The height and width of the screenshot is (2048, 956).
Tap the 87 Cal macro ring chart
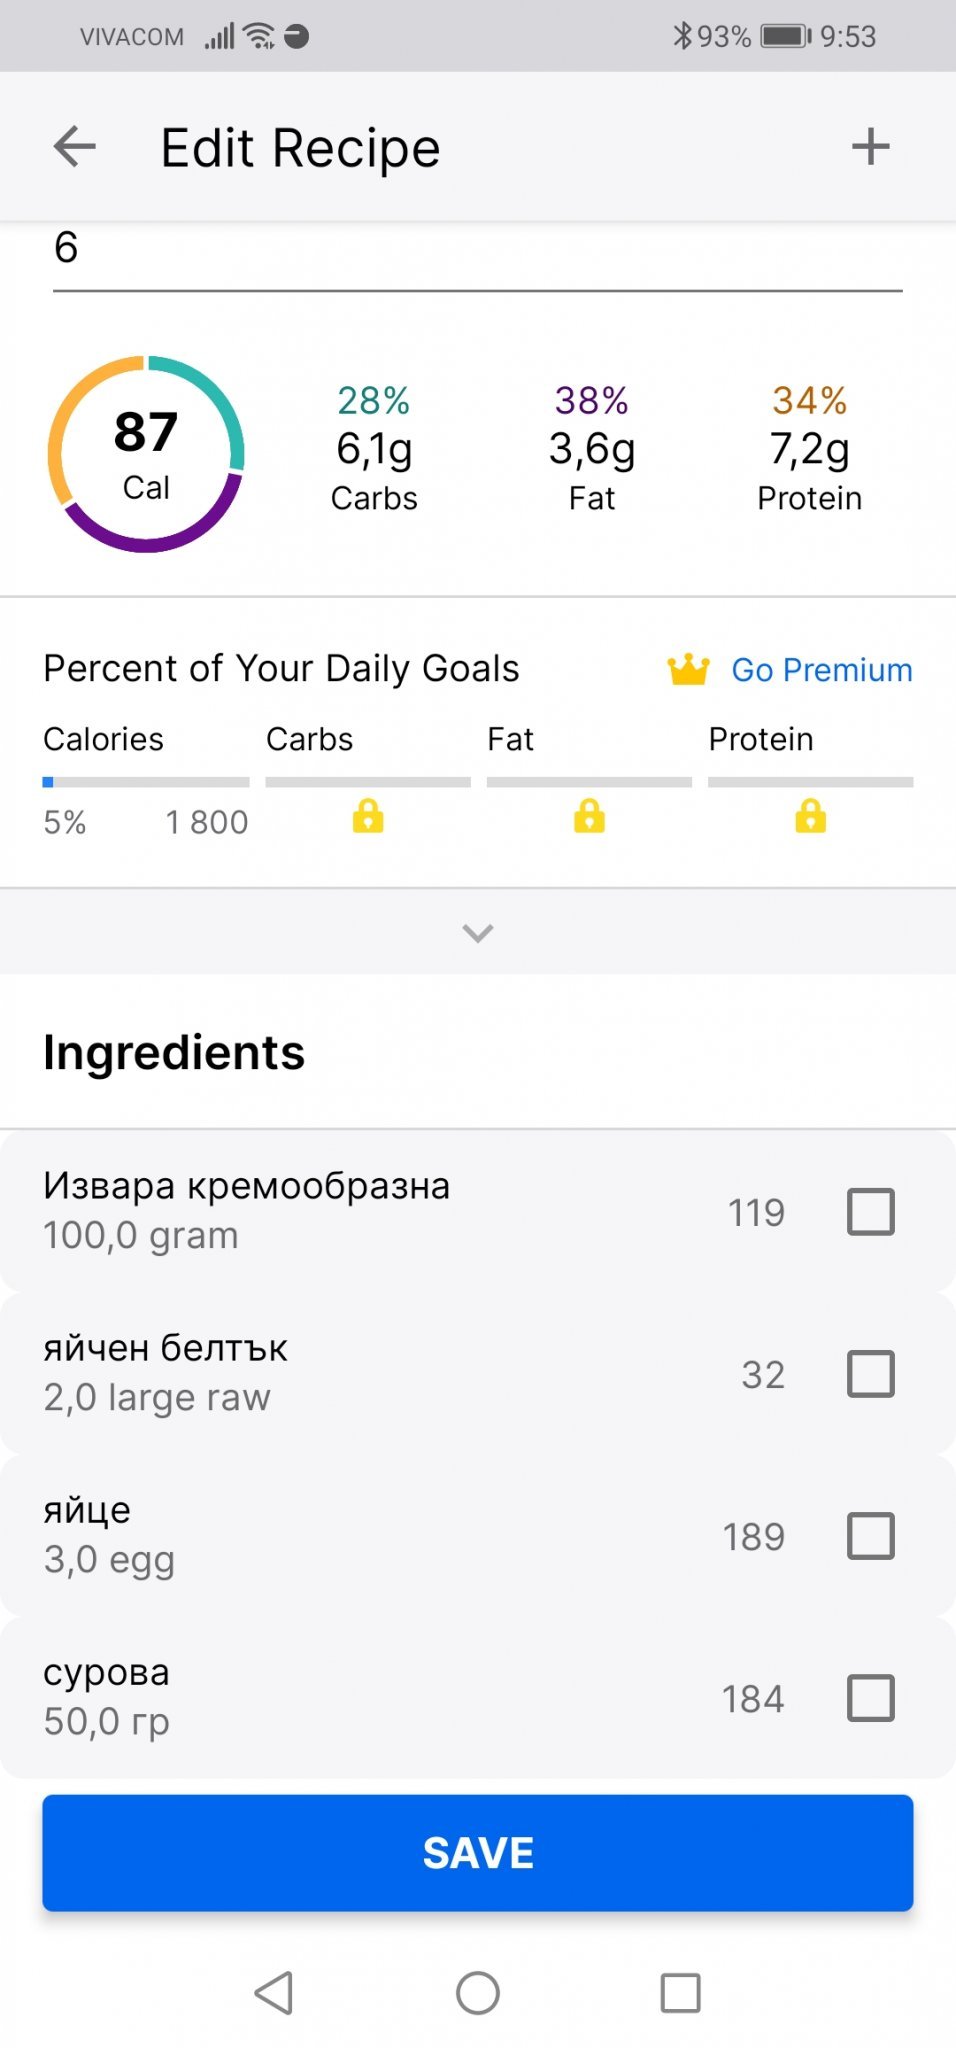[x=146, y=454]
